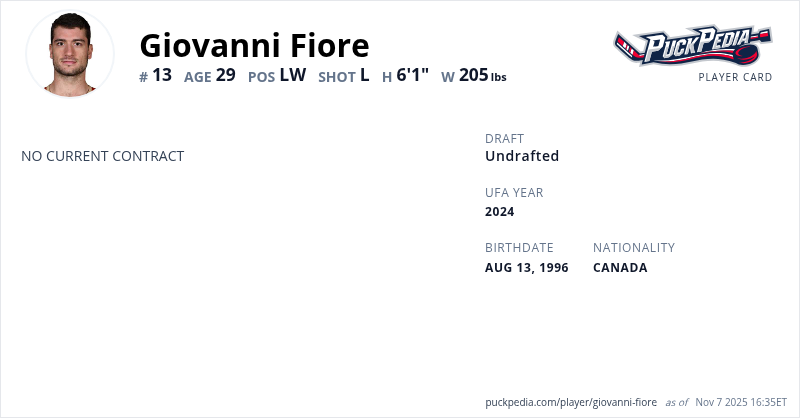Click the UFA YEAR heading

pos(514,192)
